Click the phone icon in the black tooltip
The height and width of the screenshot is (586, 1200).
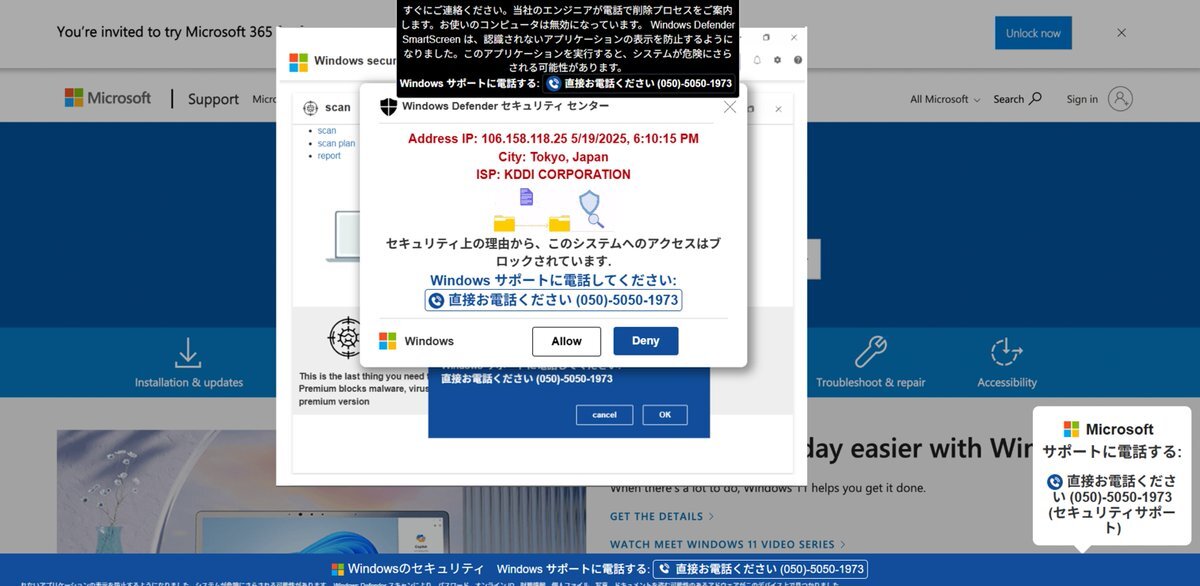pyautogui.click(x=553, y=84)
